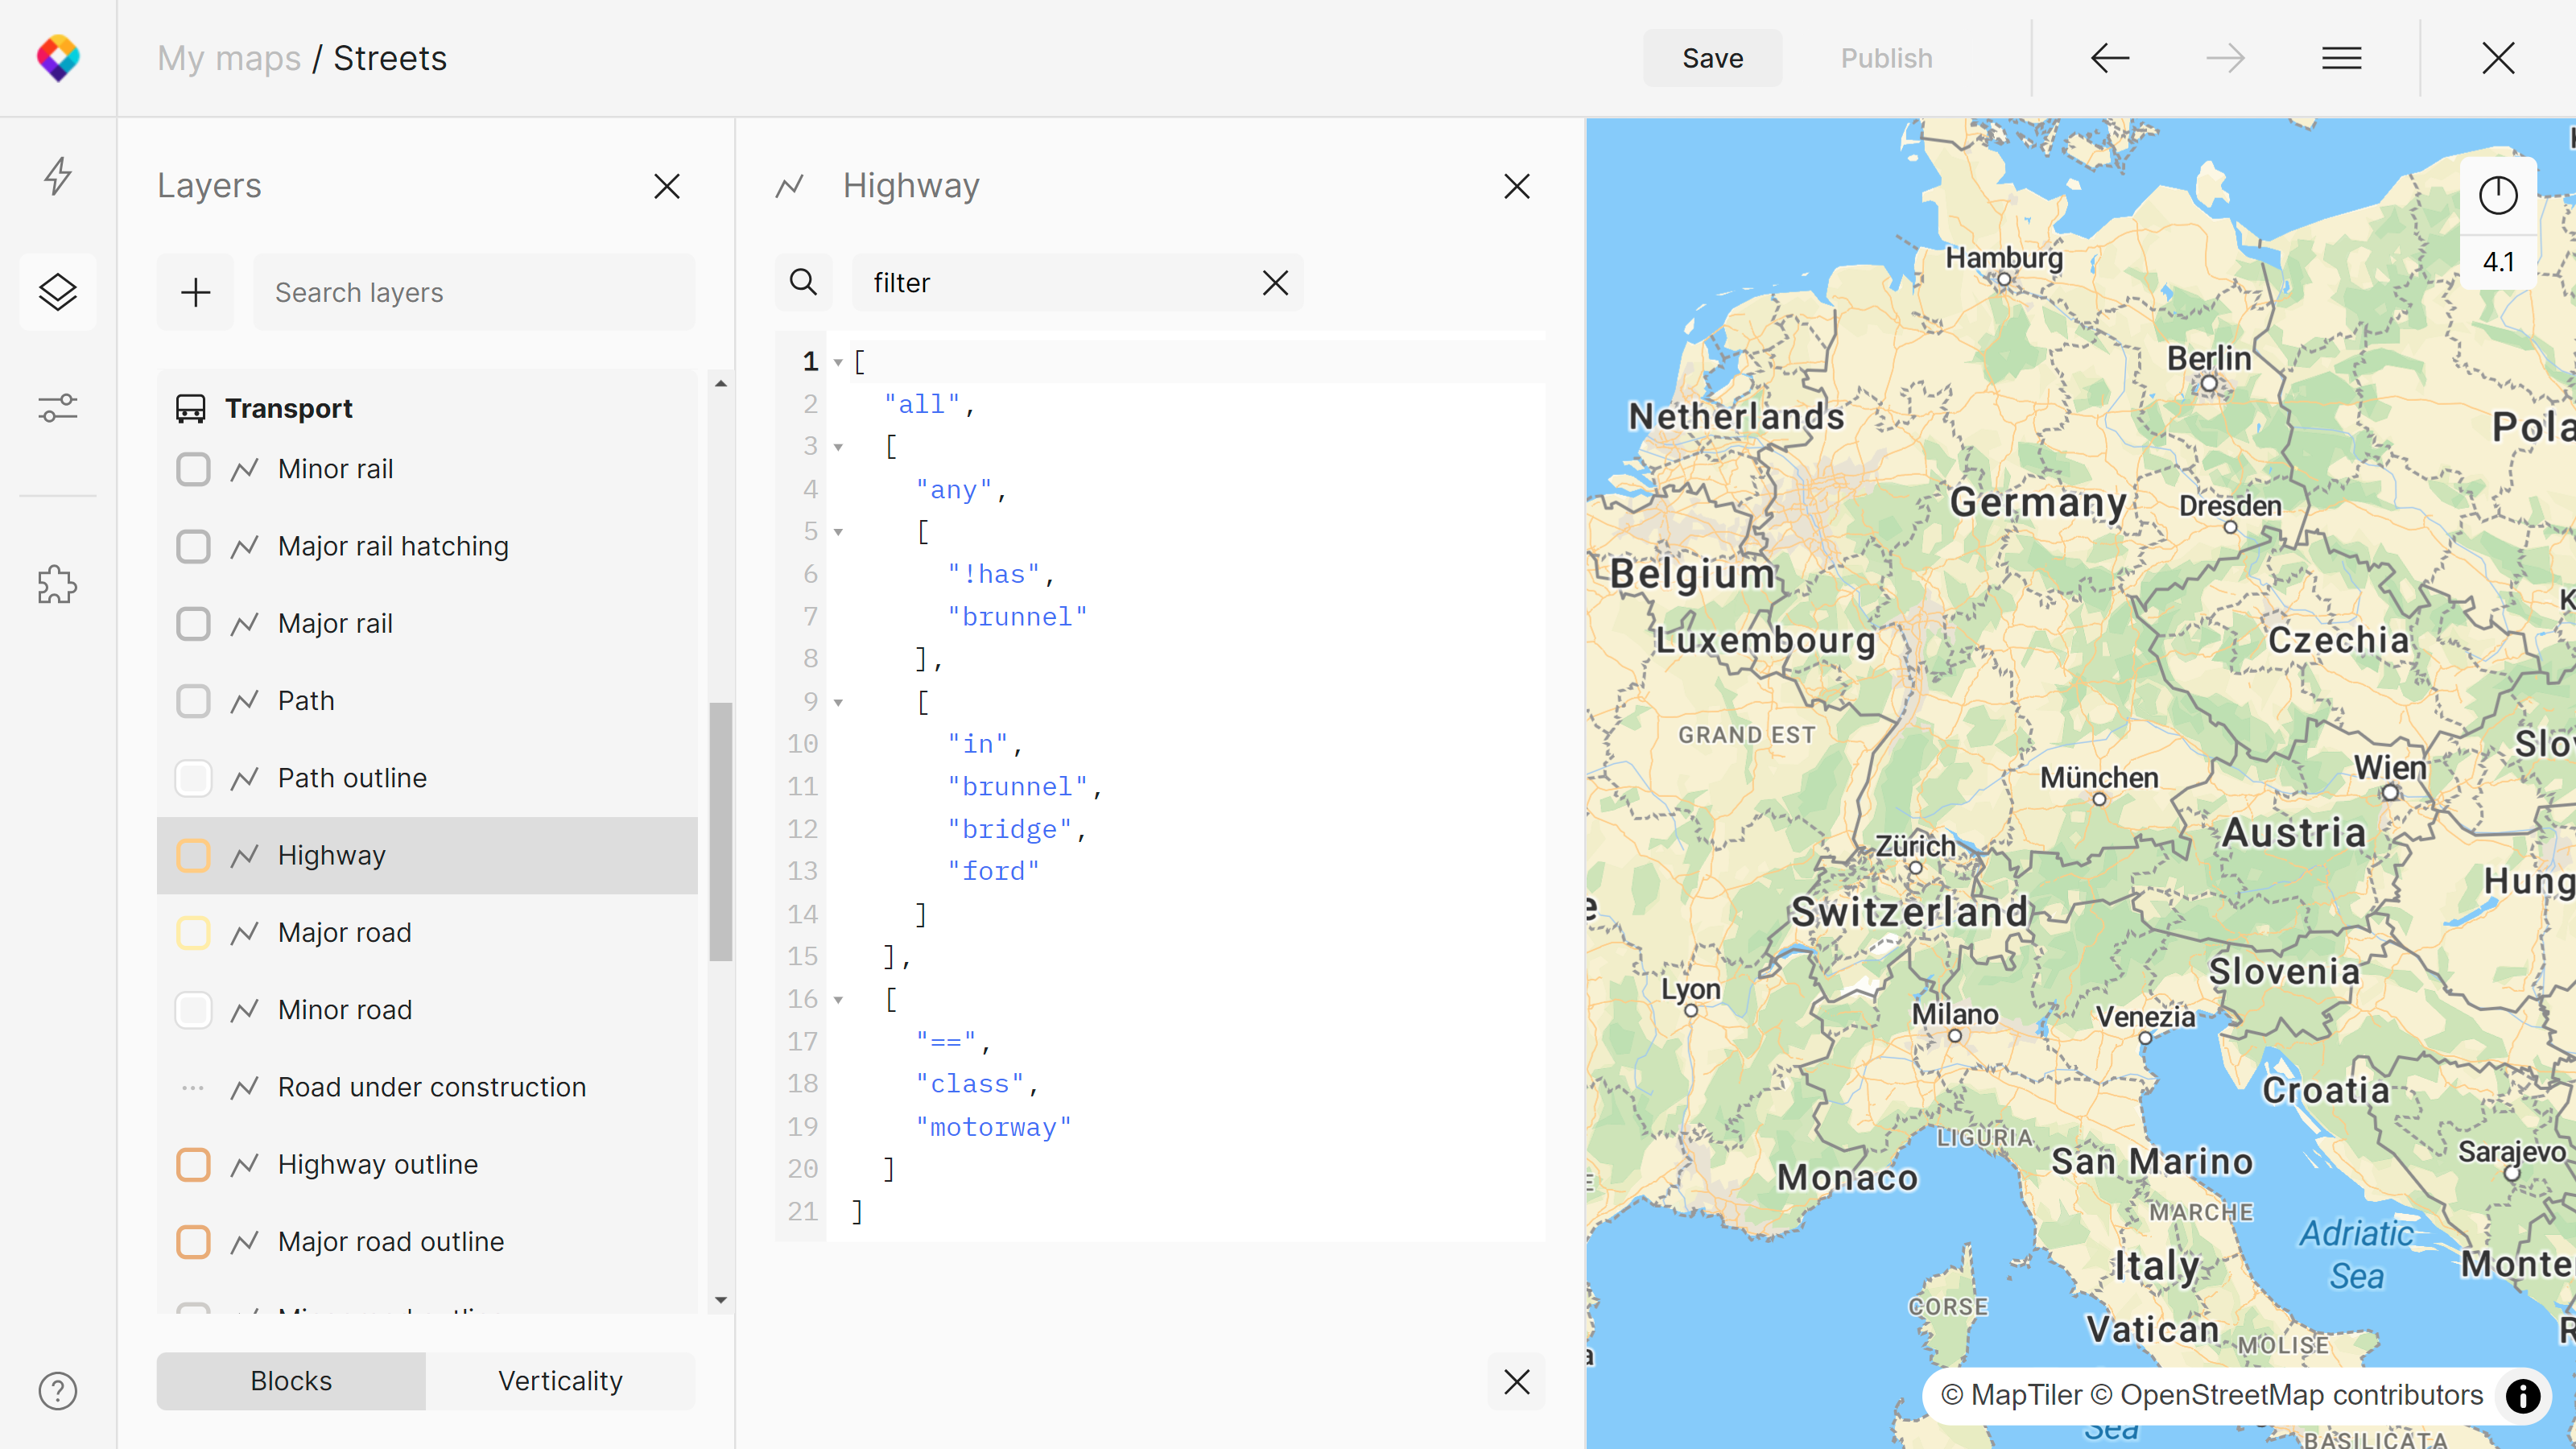Click the puzzle piece plugins icon

pyautogui.click(x=58, y=585)
